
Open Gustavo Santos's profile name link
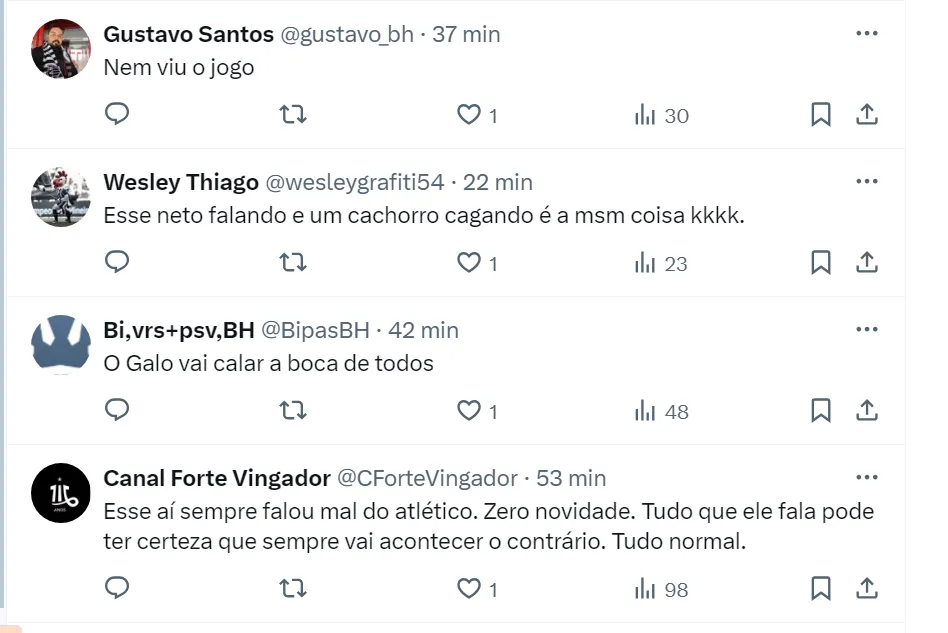pyautogui.click(x=188, y=34)
